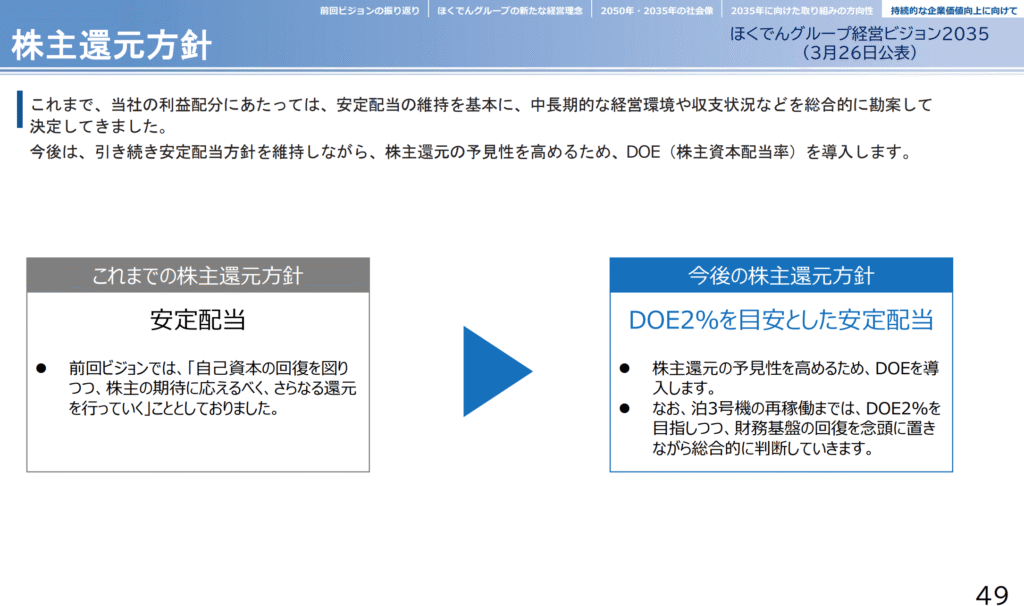Click the bullet text starting 前回ビジョンでは
Image resolution: width=1024 pixels, height=606 pixels.
[x=212, y=388]
